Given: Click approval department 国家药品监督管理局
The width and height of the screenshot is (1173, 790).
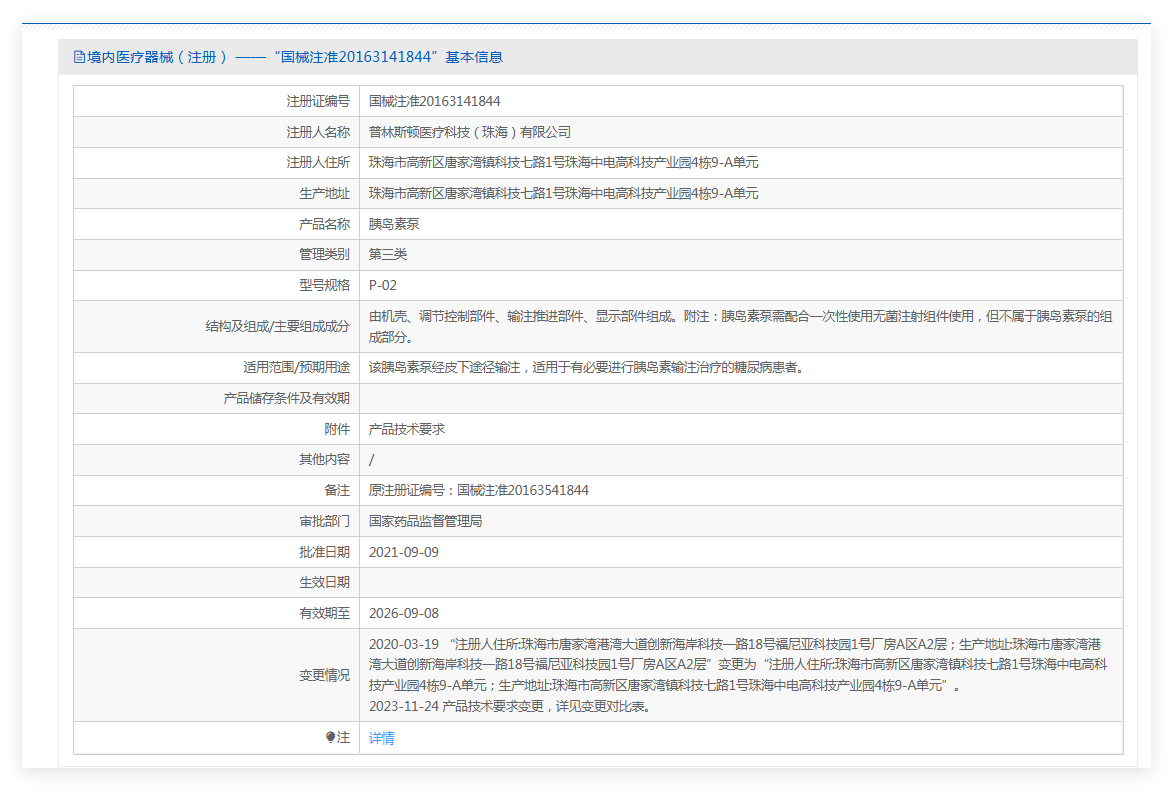Looking at the screenshot, I should [x=426, y=521].
